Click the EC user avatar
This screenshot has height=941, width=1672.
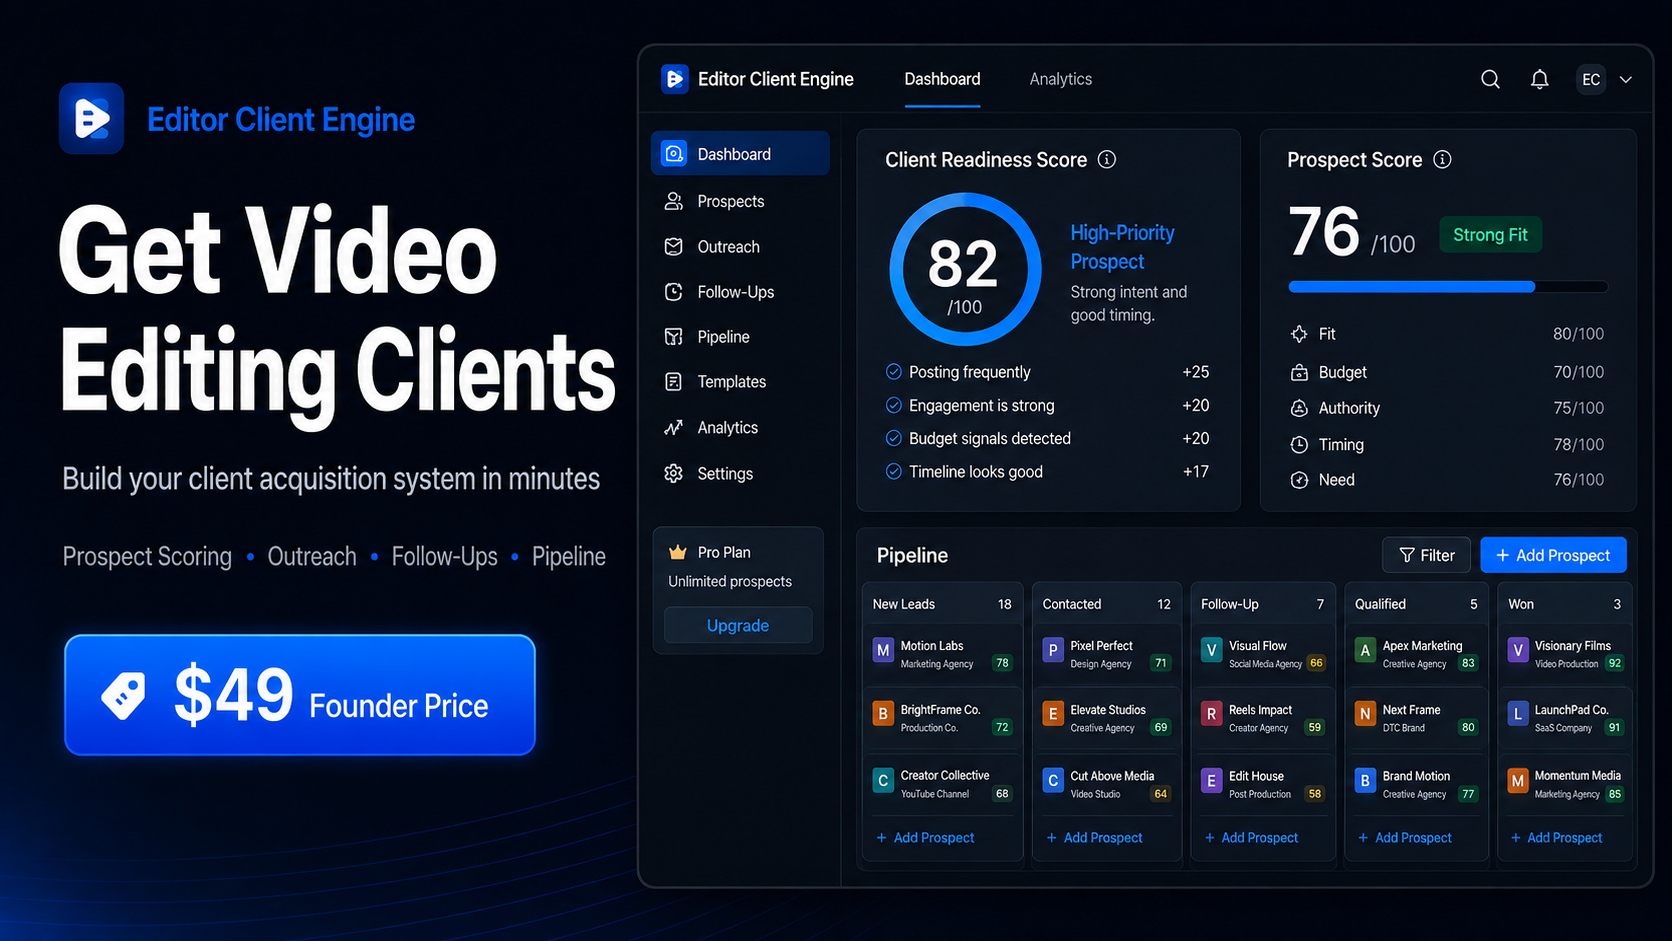pos(1591,79)
